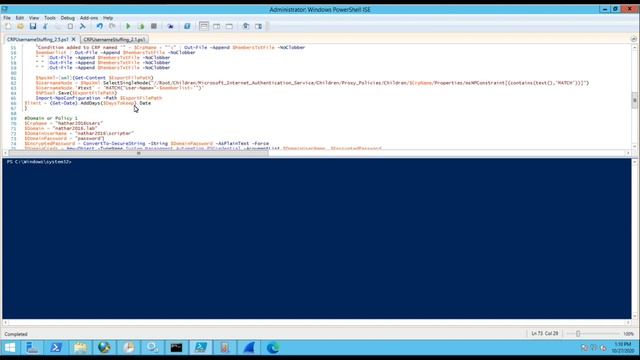This screenshot has width=640, height=360.
Task: Open the Windows Start button
Action: pos(10,348)
